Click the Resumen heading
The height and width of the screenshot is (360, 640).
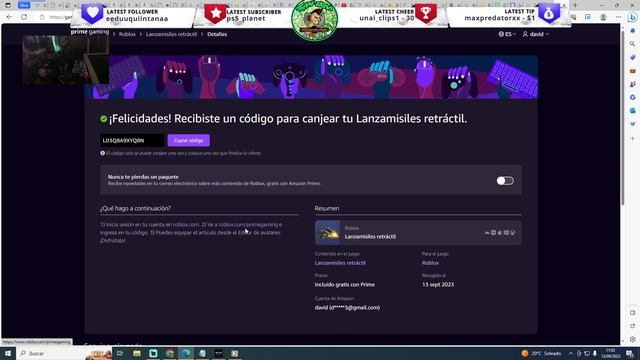click(x=327, y=208)
